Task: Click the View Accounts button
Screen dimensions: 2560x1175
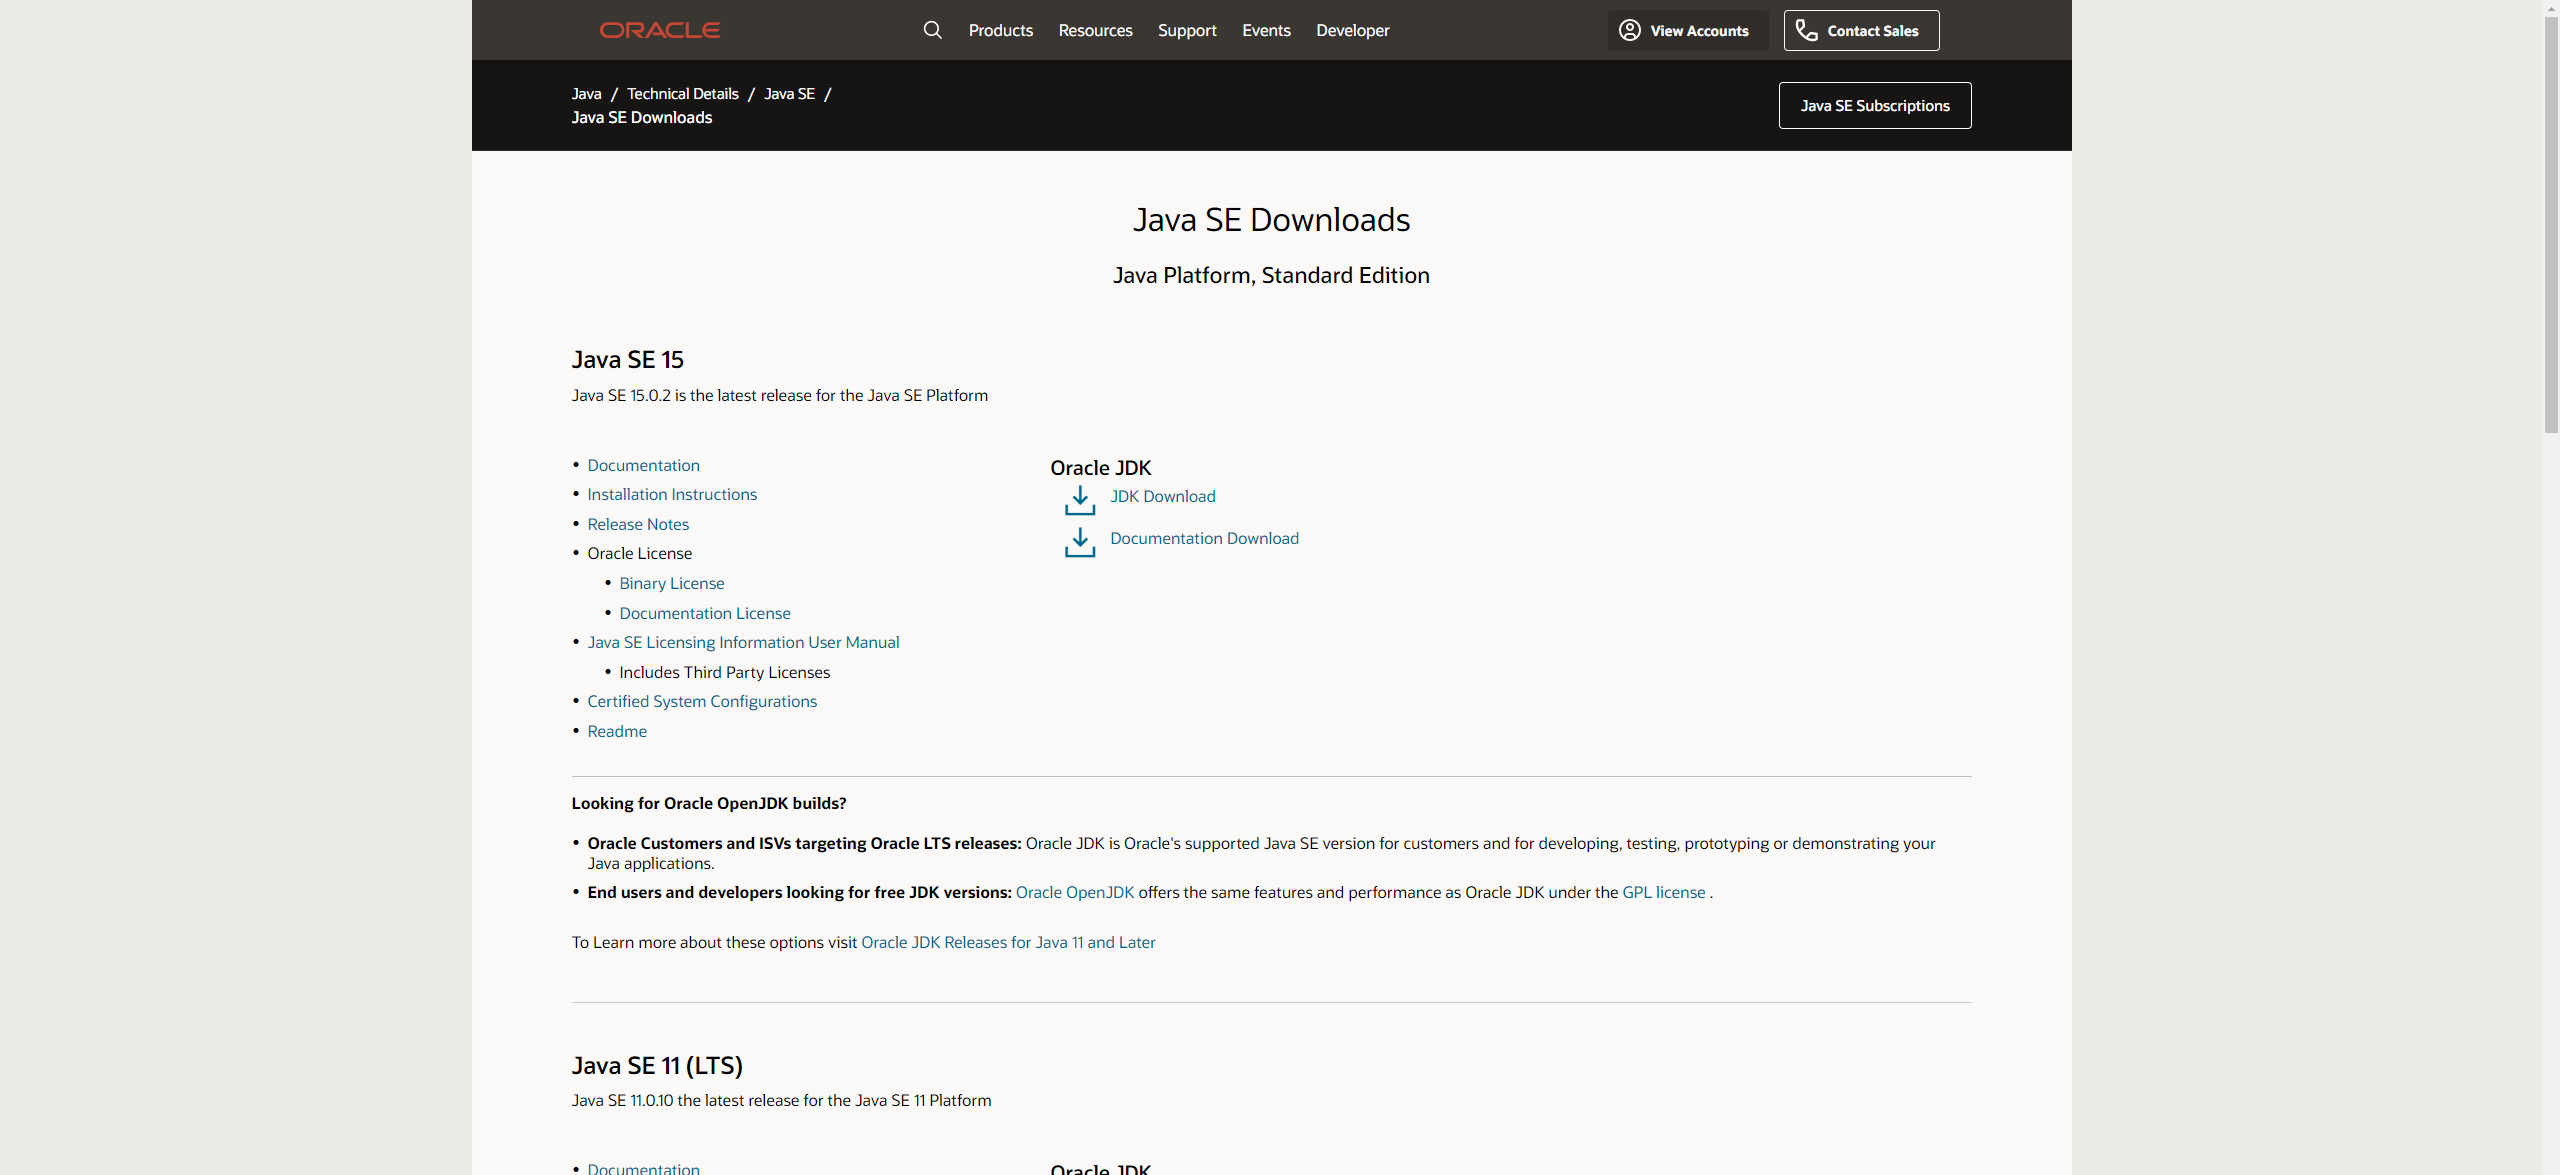Action: (x=1687, y=30)
